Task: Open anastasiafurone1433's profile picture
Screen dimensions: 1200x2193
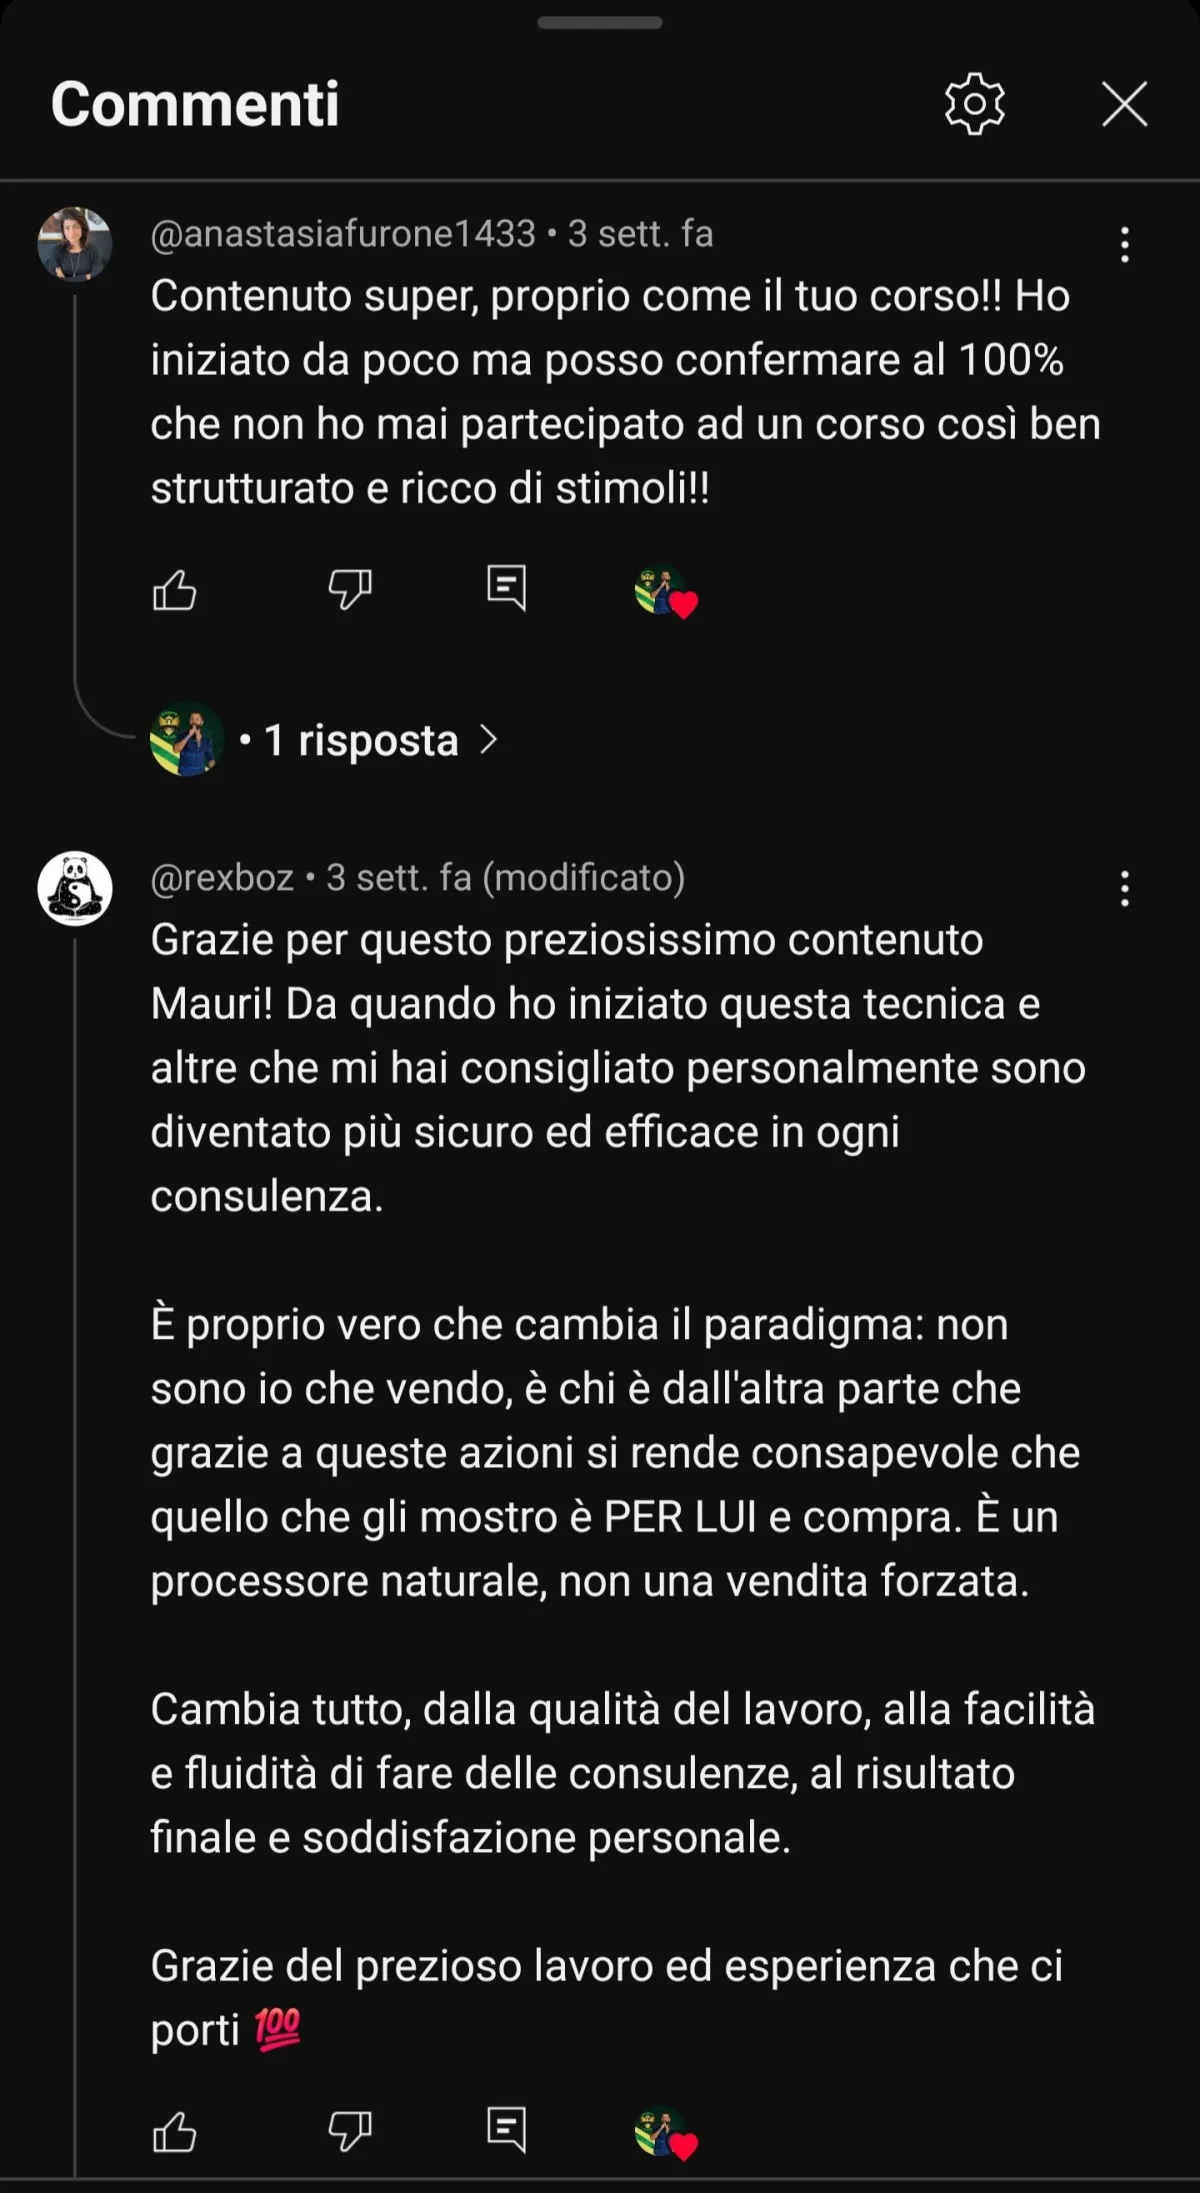Action: coord(75,244)
